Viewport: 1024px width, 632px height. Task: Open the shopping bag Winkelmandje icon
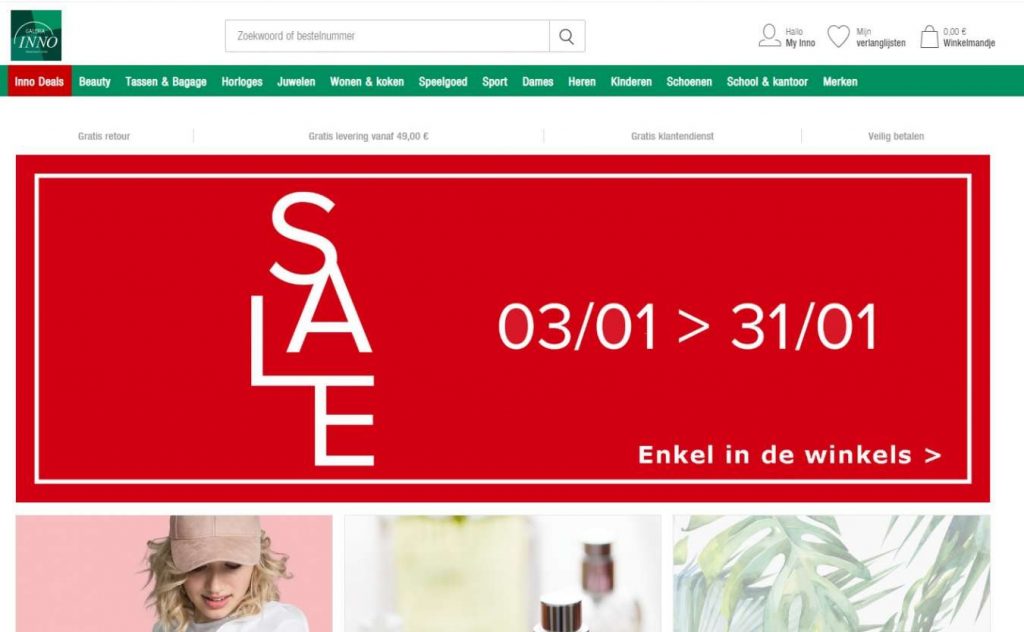929,37
